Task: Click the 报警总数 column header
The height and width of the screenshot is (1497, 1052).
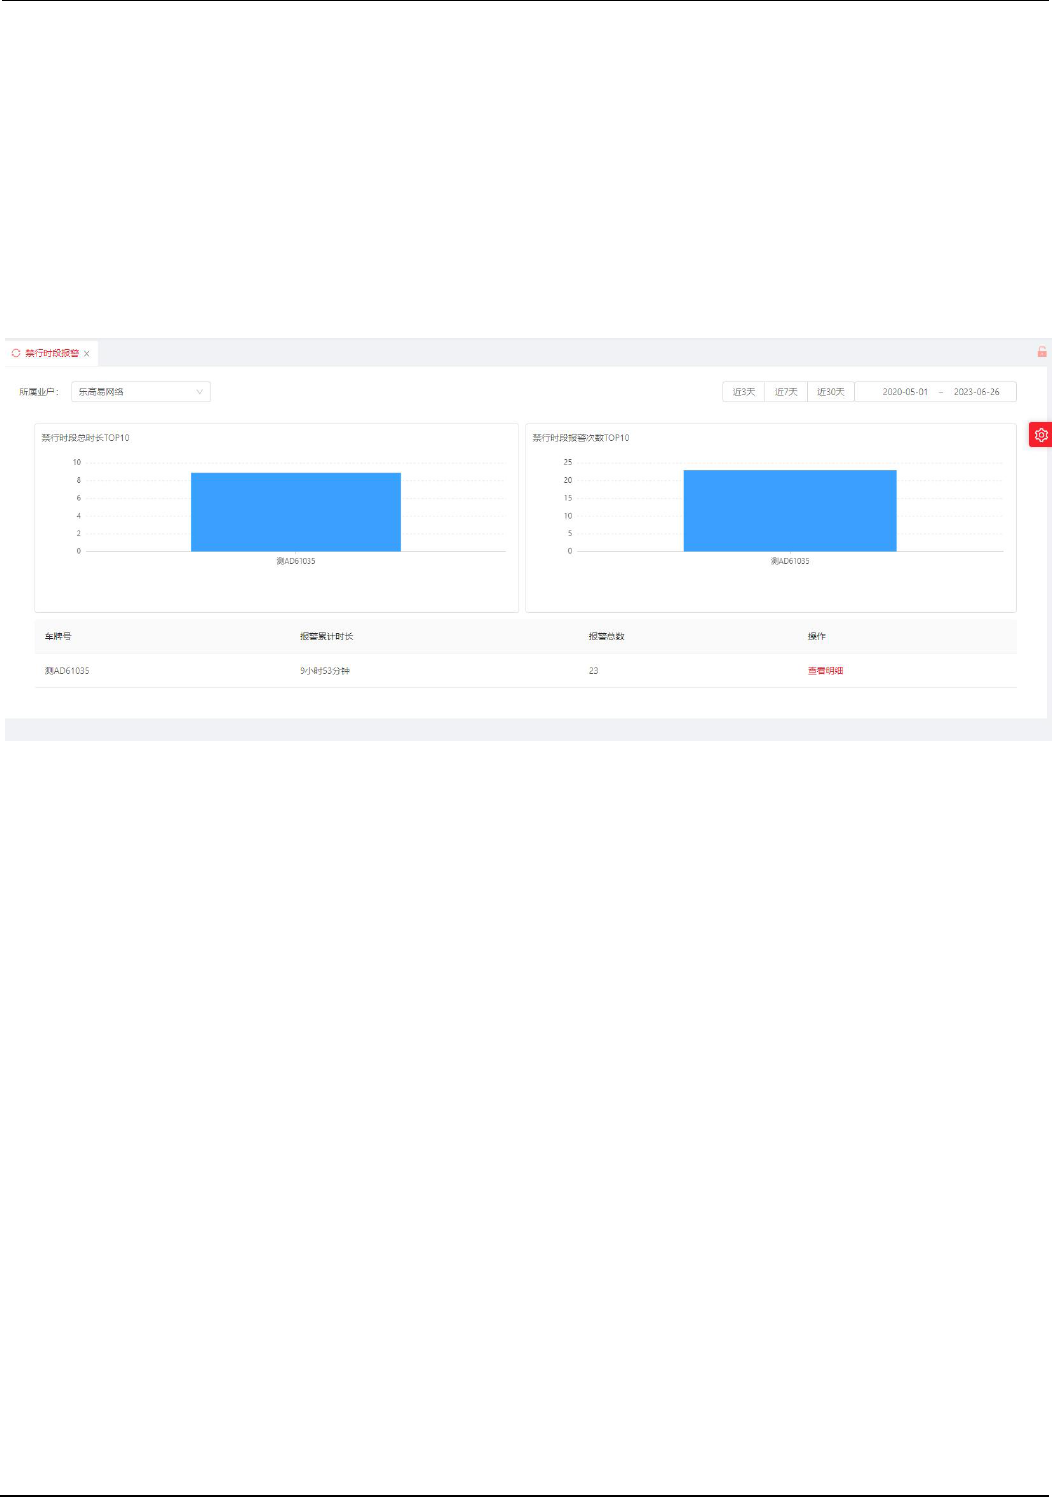Action: click(x=606, y=637)
